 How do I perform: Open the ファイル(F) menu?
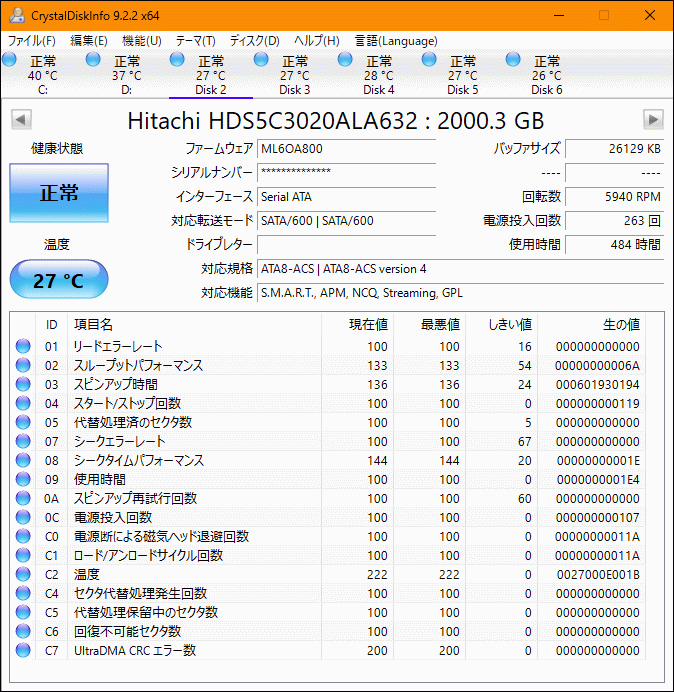click(32, 41)
